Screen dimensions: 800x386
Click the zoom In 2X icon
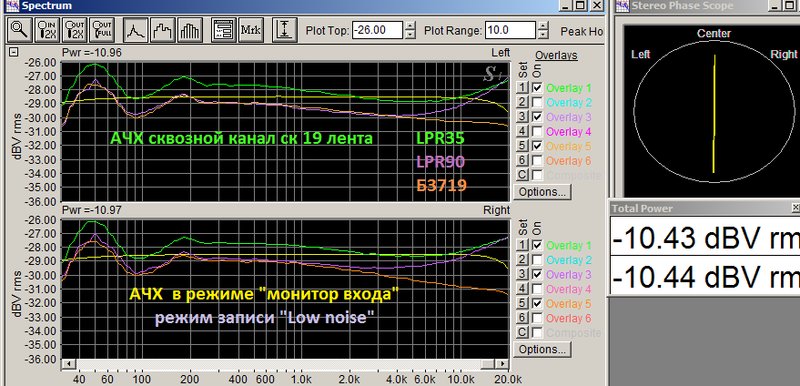pyautogui.click(x=48, y=30)
